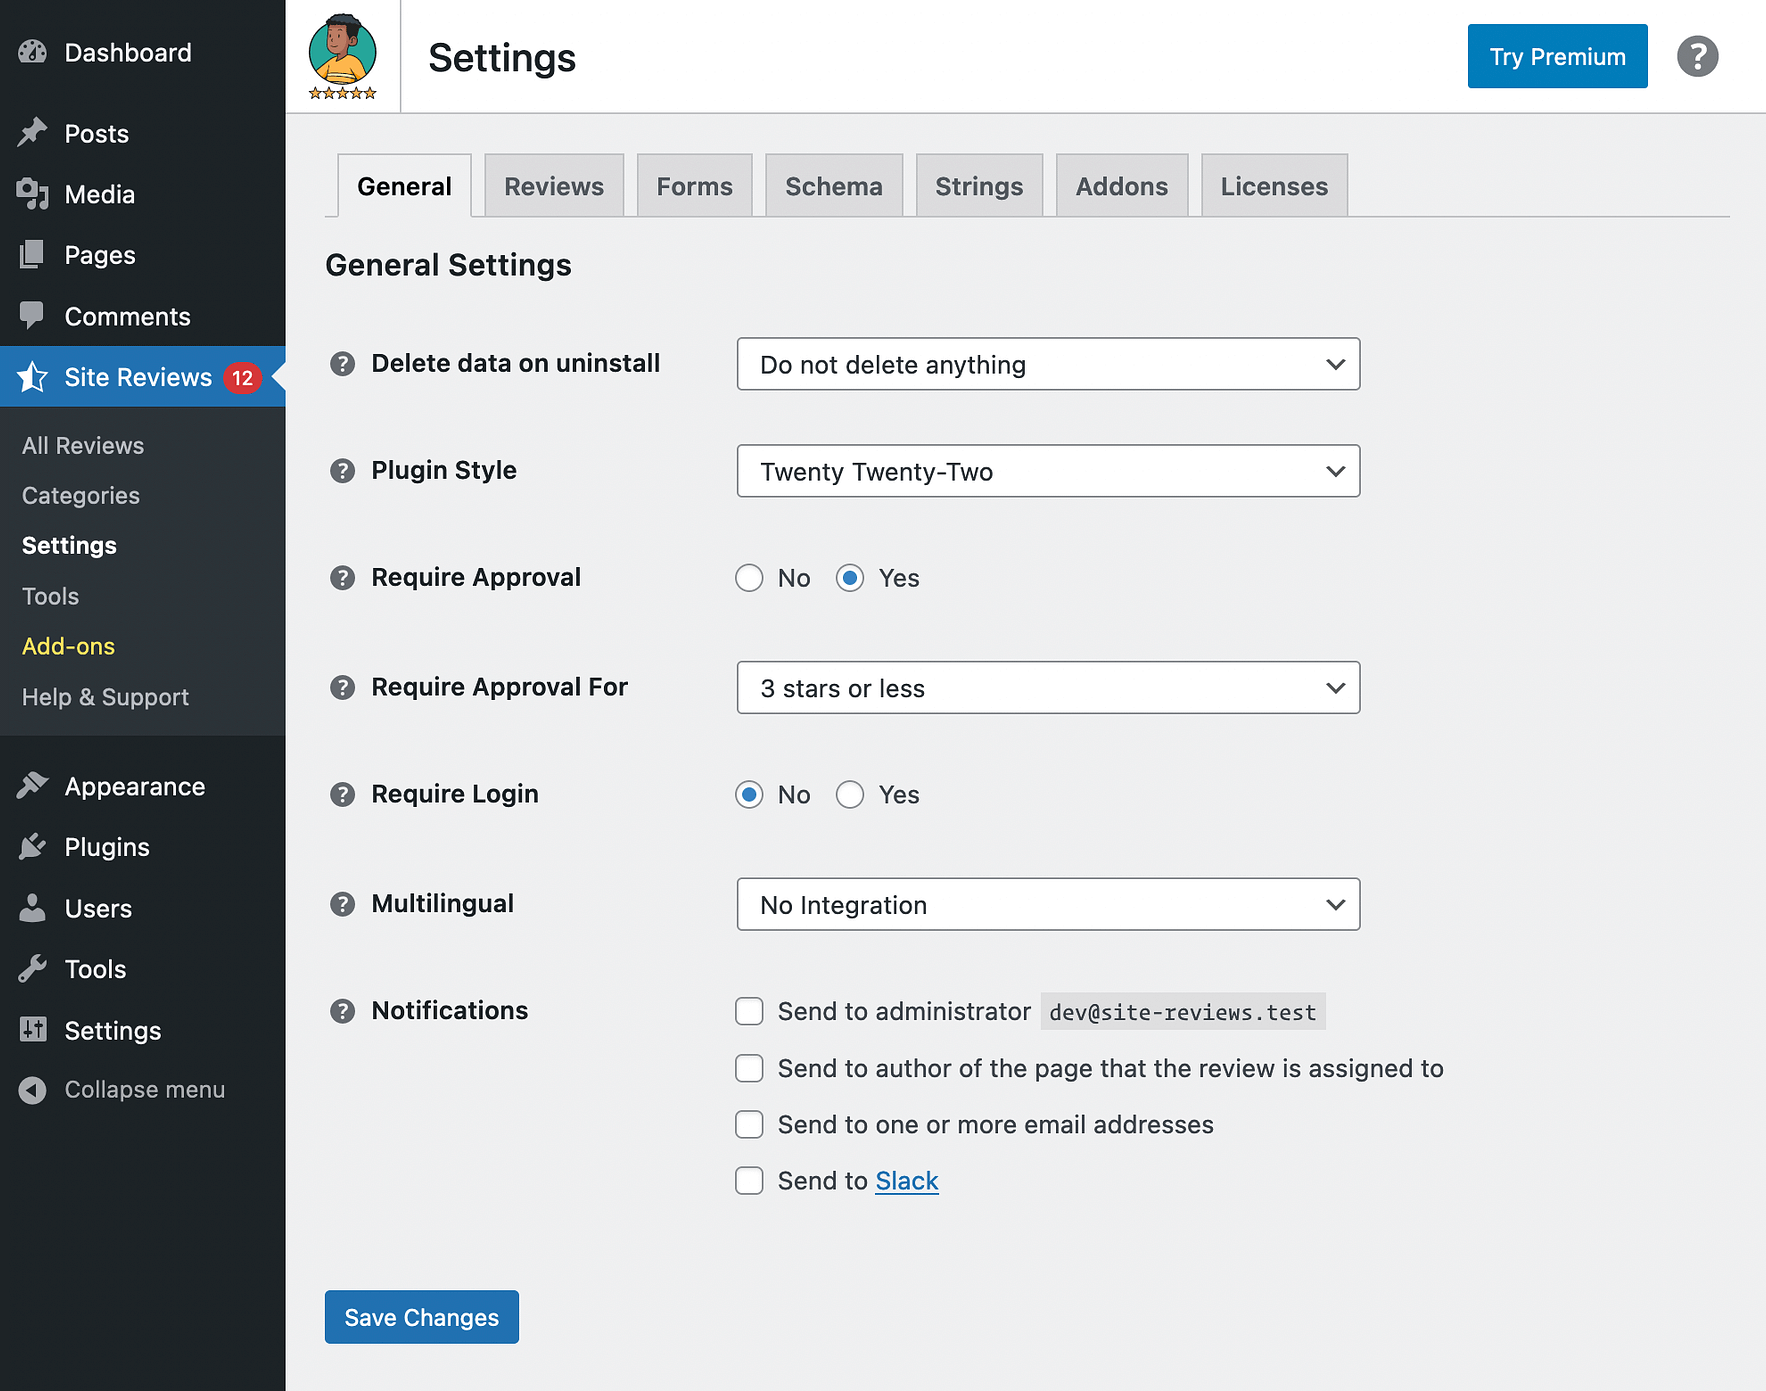The image size is (1766, 1391).
Task: Check Send to one or more email addresses
Action: [749, 1124]
